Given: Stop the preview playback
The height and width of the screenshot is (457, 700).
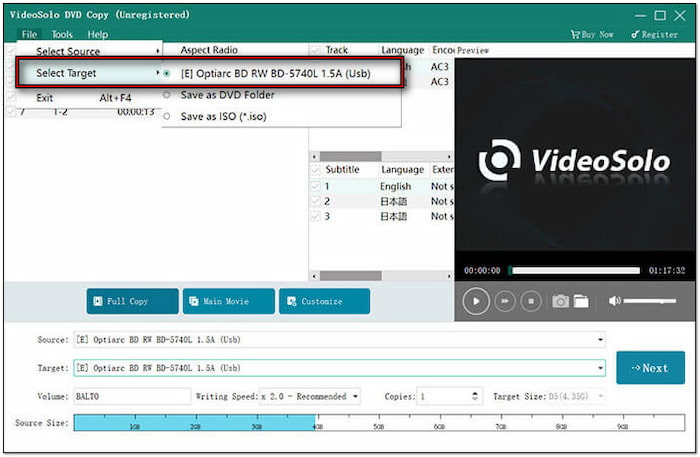Looking at the screenshot, I should [x=531, y=301].
